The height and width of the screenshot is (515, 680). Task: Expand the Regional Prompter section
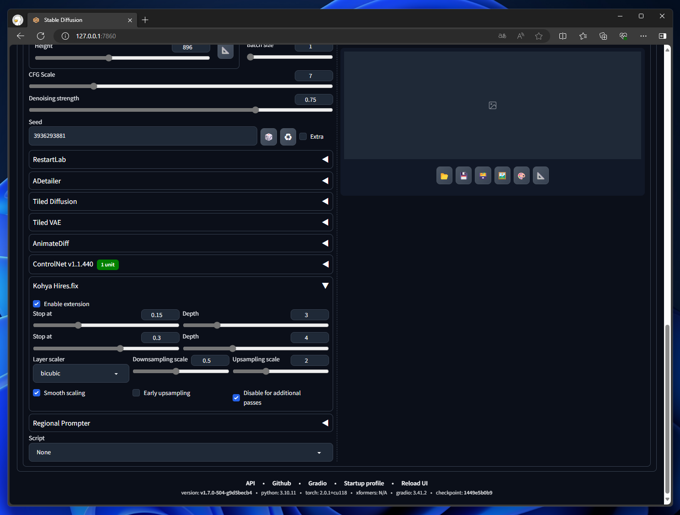click(x=180, y=423)
